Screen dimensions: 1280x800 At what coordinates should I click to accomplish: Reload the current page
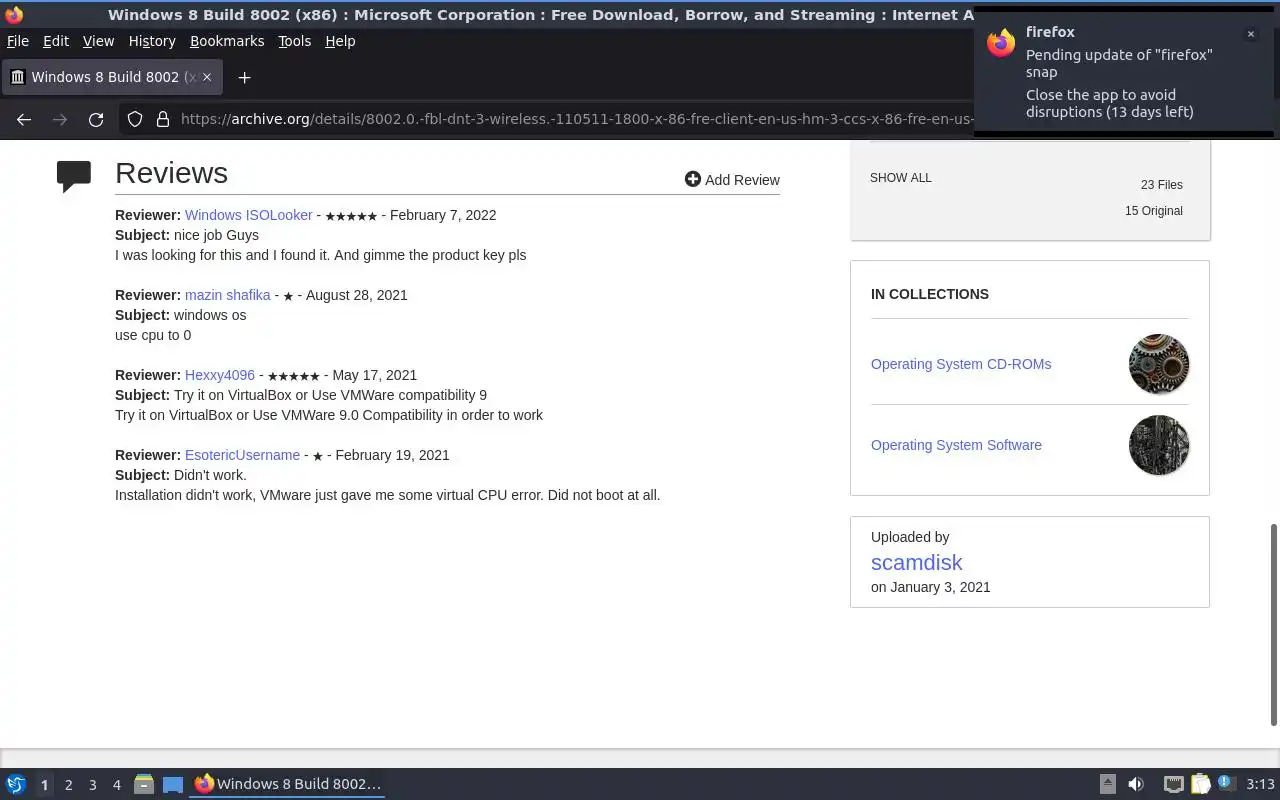96,119
